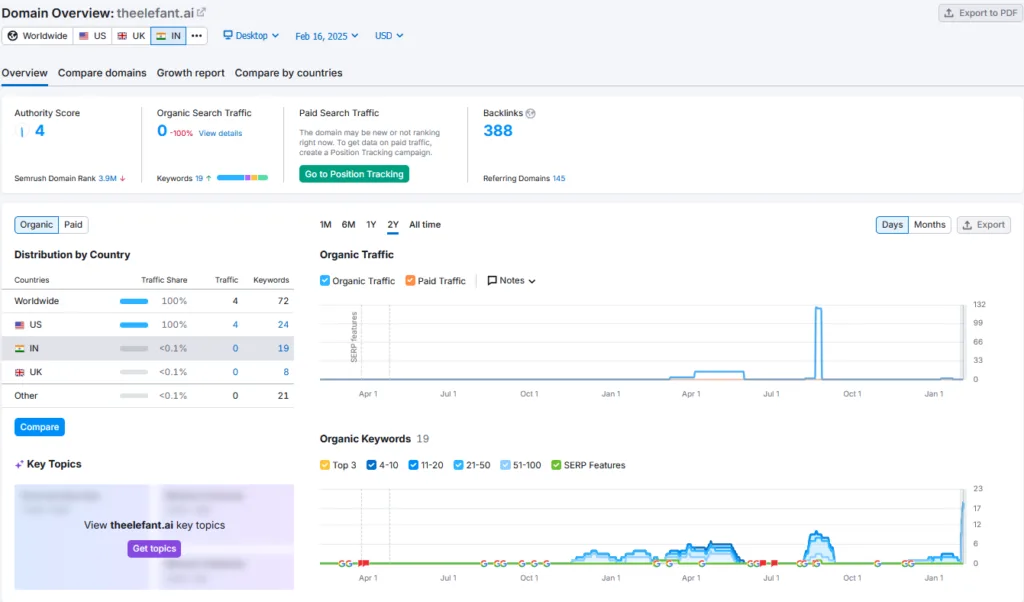
Task: Select 2Y time range
Action: pos(392,225)
